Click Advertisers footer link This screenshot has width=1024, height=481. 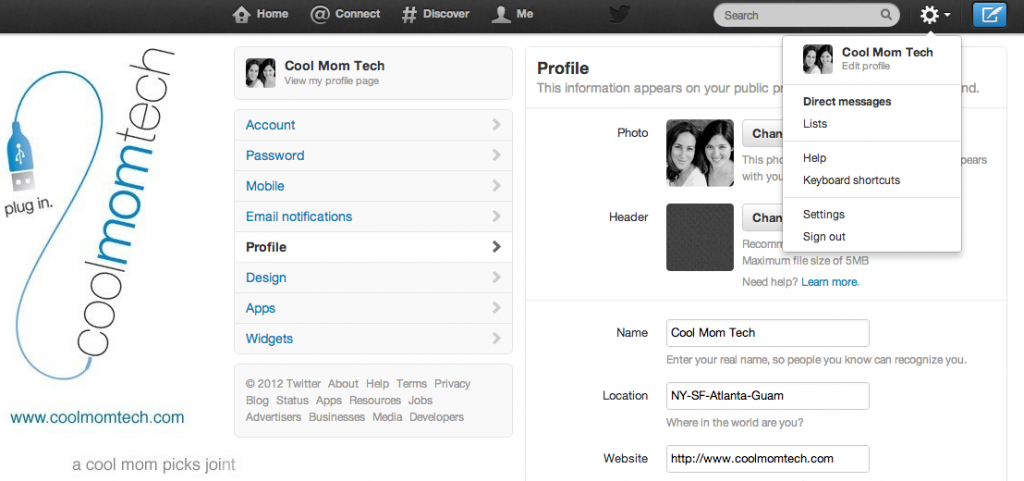coord(274,416)
